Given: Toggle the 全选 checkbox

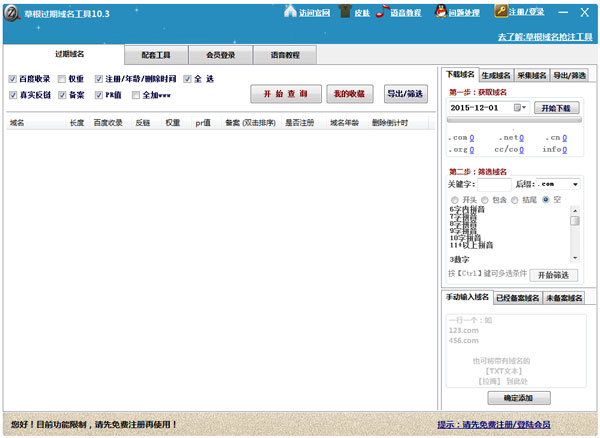Looking at the screenshot, I should point(187,79).
